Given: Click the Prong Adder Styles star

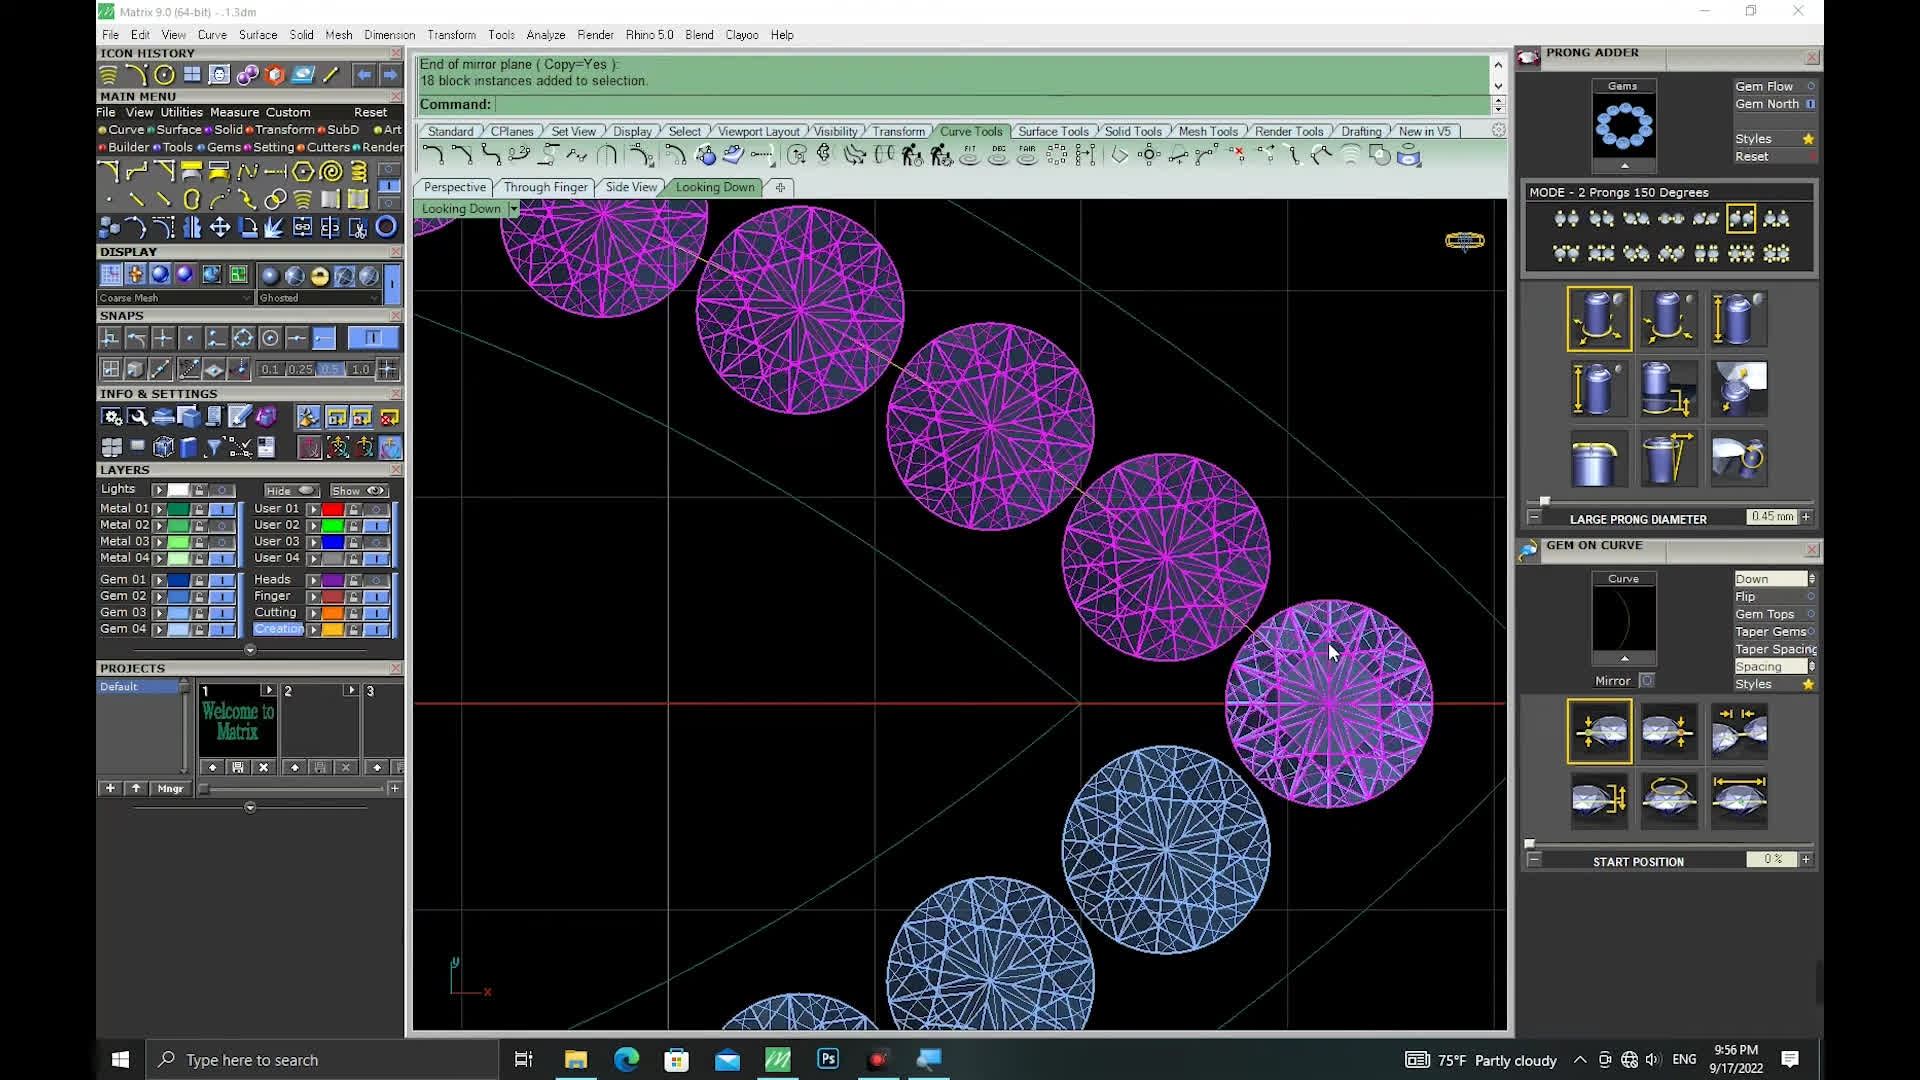Looking at the screenshot, I should click(x=1808, y=139).
